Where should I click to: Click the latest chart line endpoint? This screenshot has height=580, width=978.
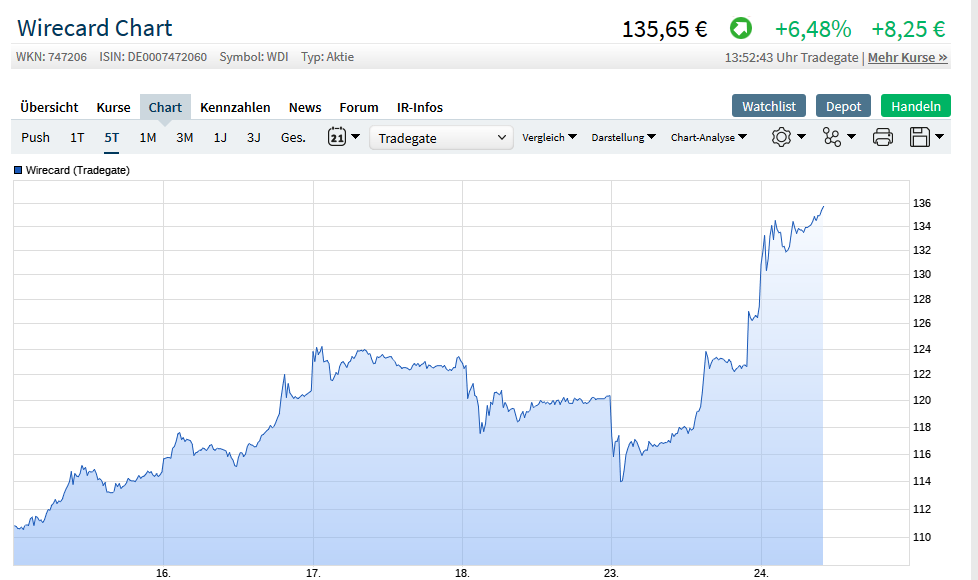click(823, 206)
